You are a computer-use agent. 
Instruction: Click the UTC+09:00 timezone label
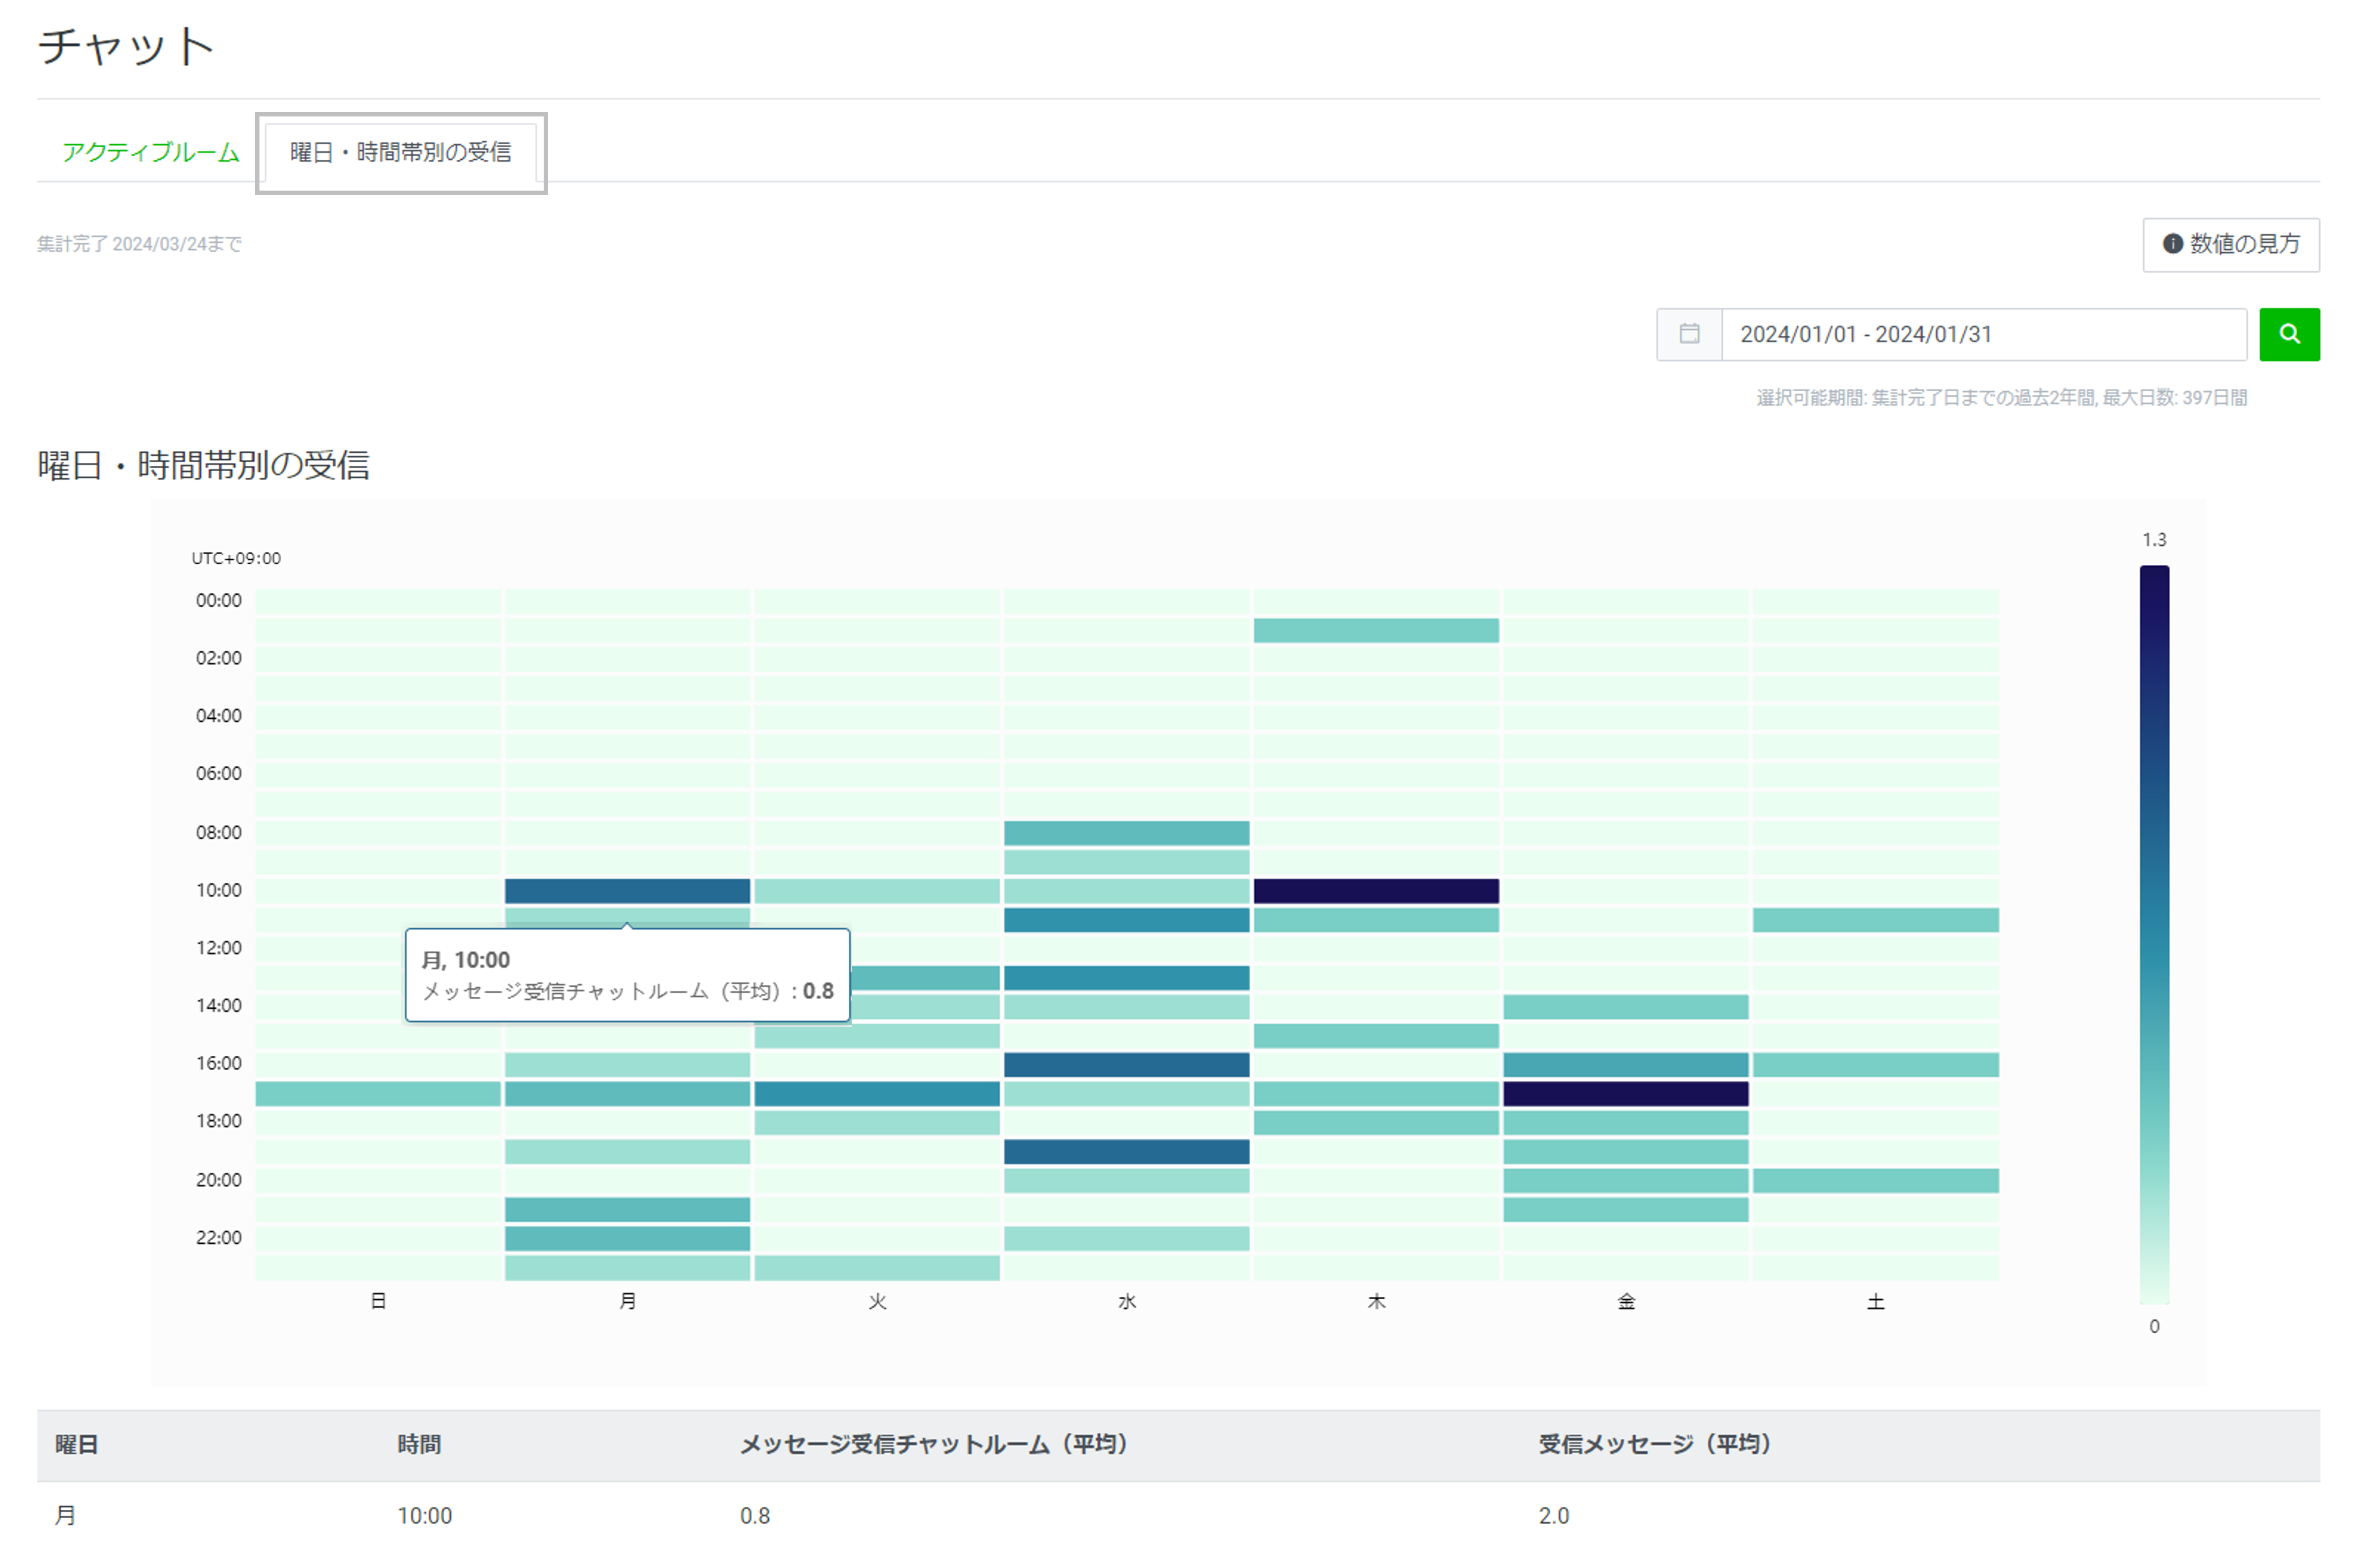pyautogui.click(x=235, y=558)
